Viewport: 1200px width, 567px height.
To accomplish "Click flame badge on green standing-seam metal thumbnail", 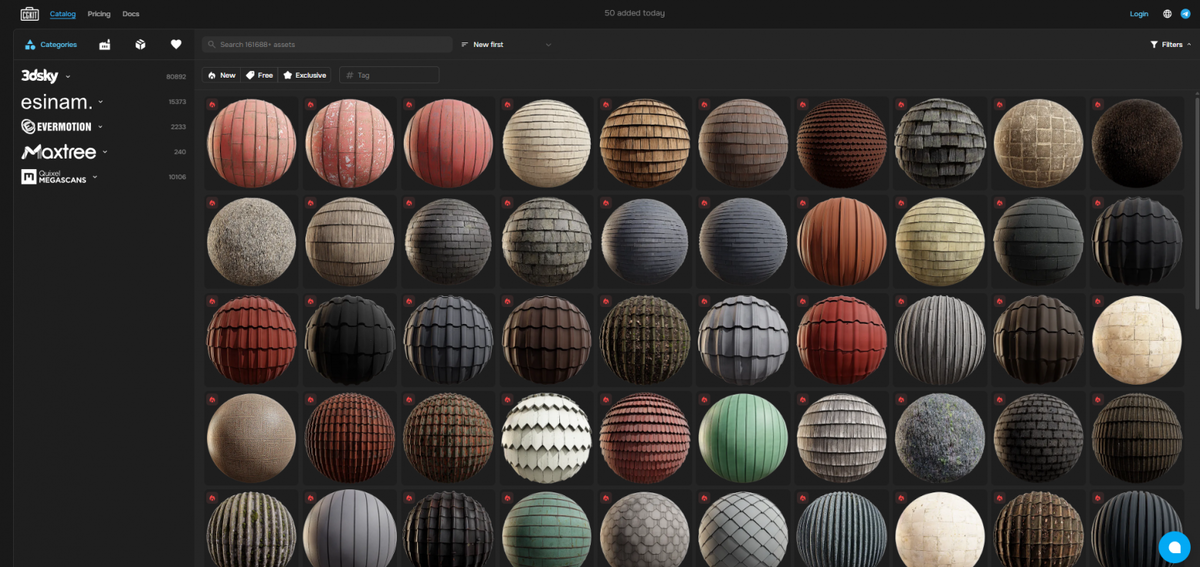I will (703, 400).
